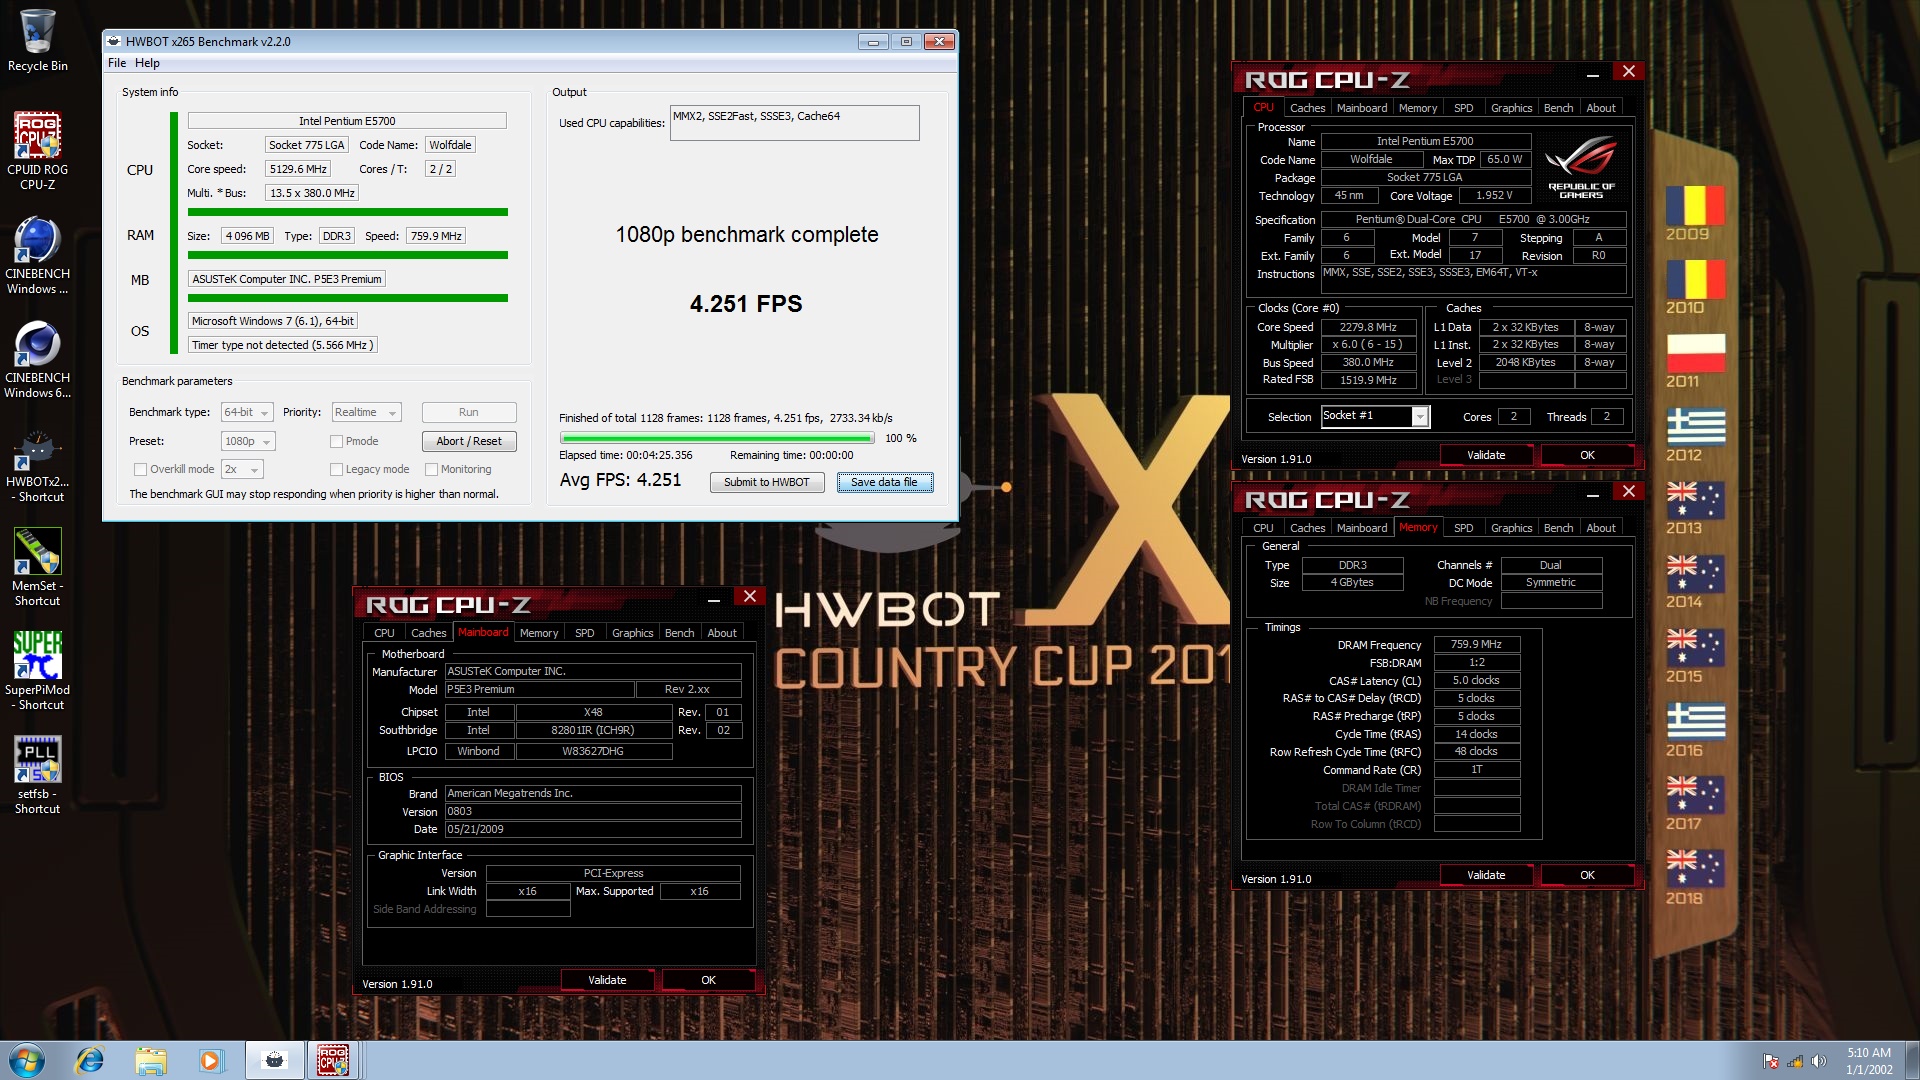This screenshot has height=1080, width=1920.
Task: Open the Help menu in HWBOT x265
Action: coord(147,63)
